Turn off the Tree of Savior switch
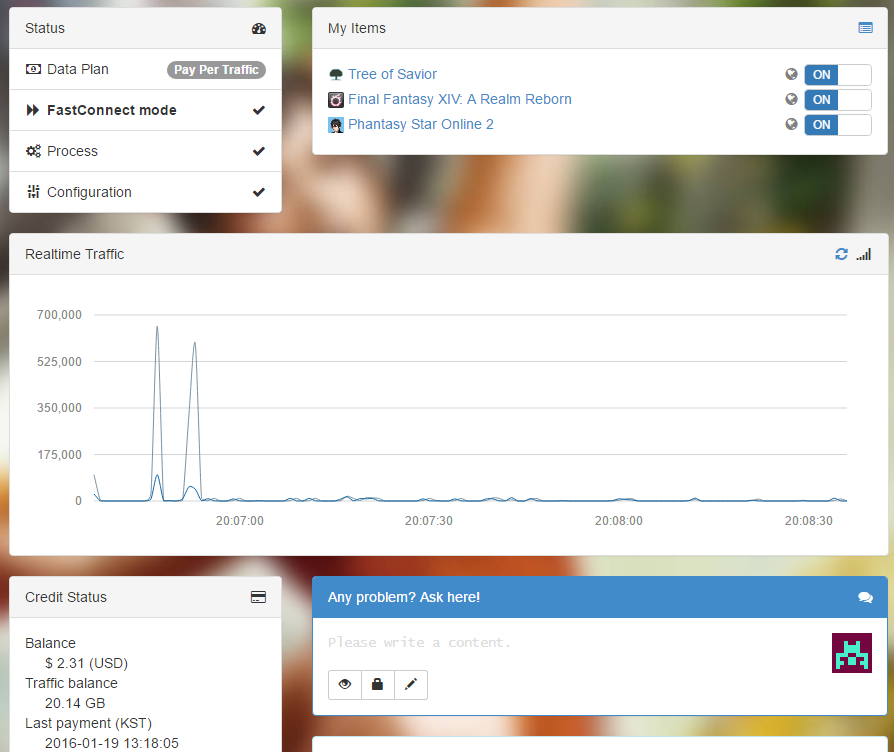This screenshot has height=752, width=894. 837,75
